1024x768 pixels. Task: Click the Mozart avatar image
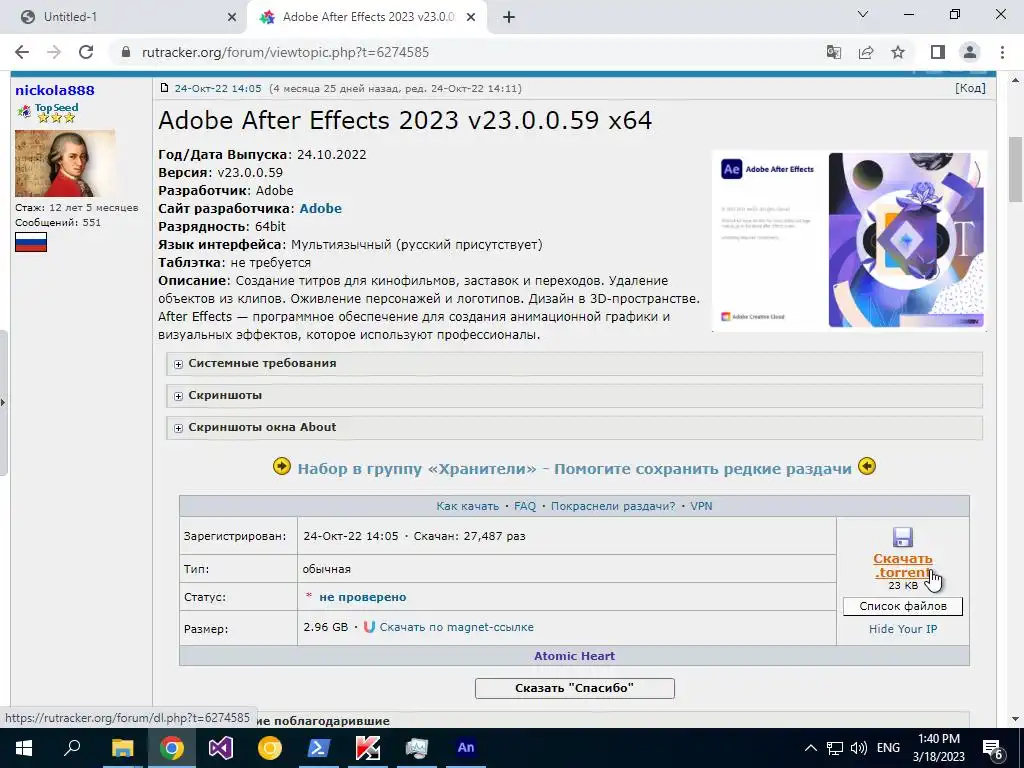pyautogui.click(x=65, y=163)
